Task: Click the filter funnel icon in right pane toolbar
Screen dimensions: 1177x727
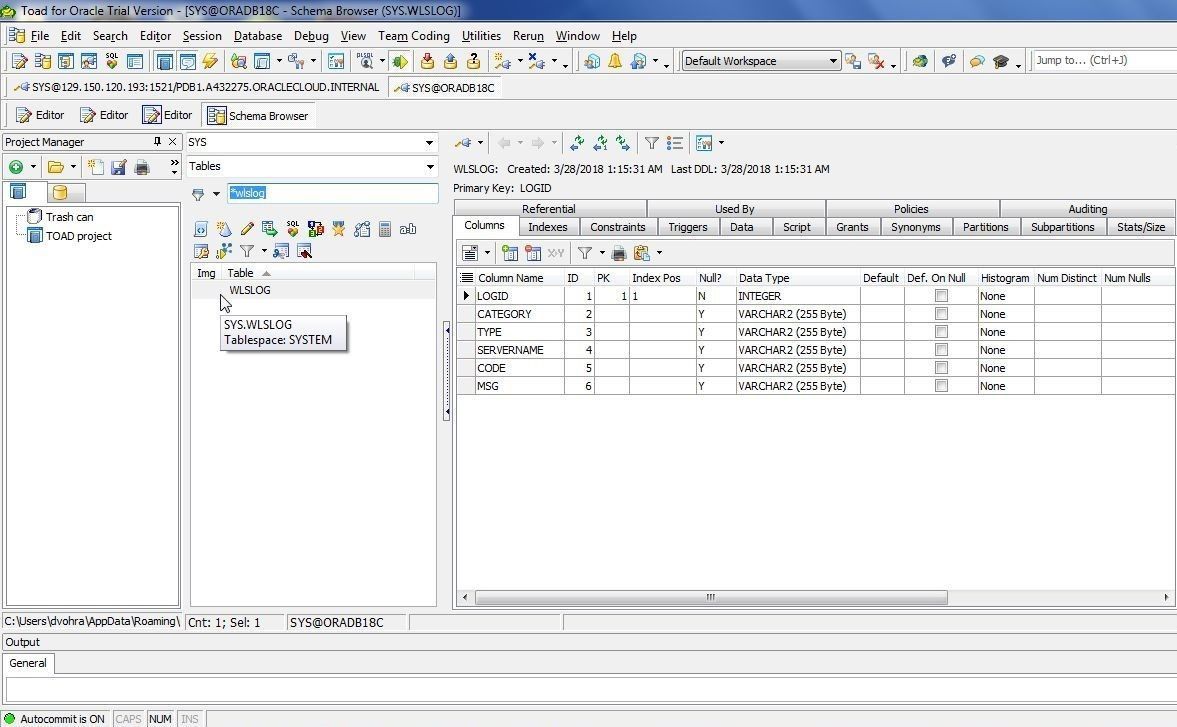Action: pos(652,143)
